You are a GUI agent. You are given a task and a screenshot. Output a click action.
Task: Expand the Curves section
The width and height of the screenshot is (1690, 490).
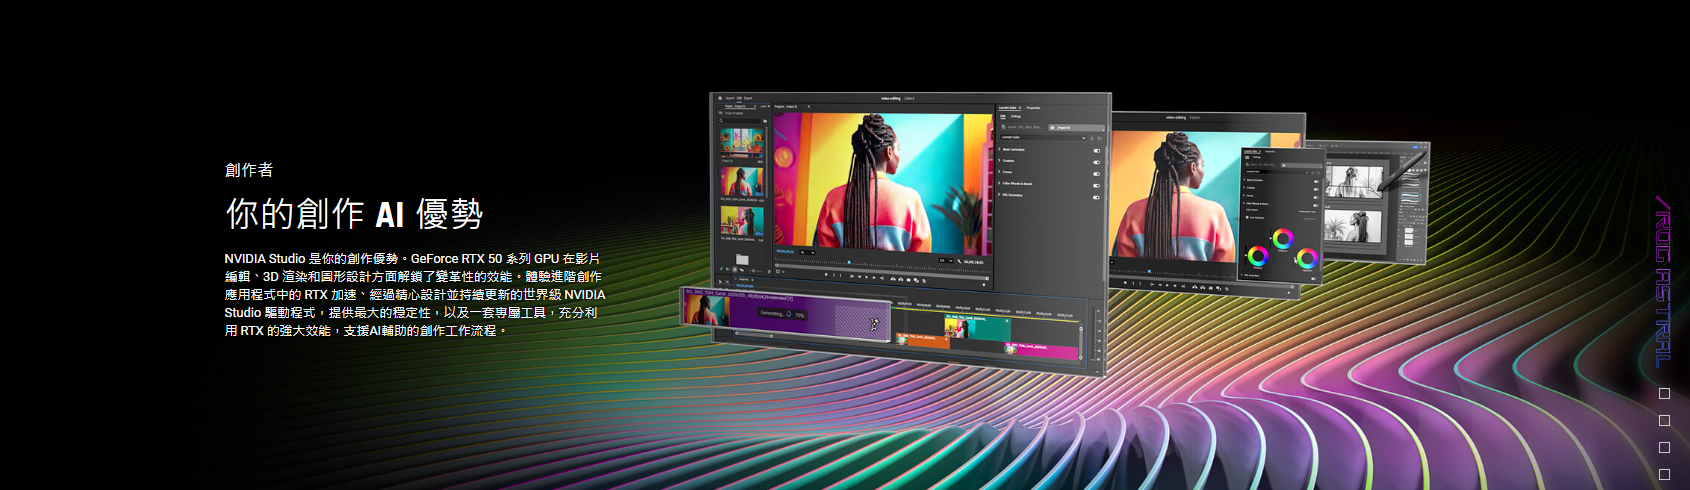coord(1003,172)
